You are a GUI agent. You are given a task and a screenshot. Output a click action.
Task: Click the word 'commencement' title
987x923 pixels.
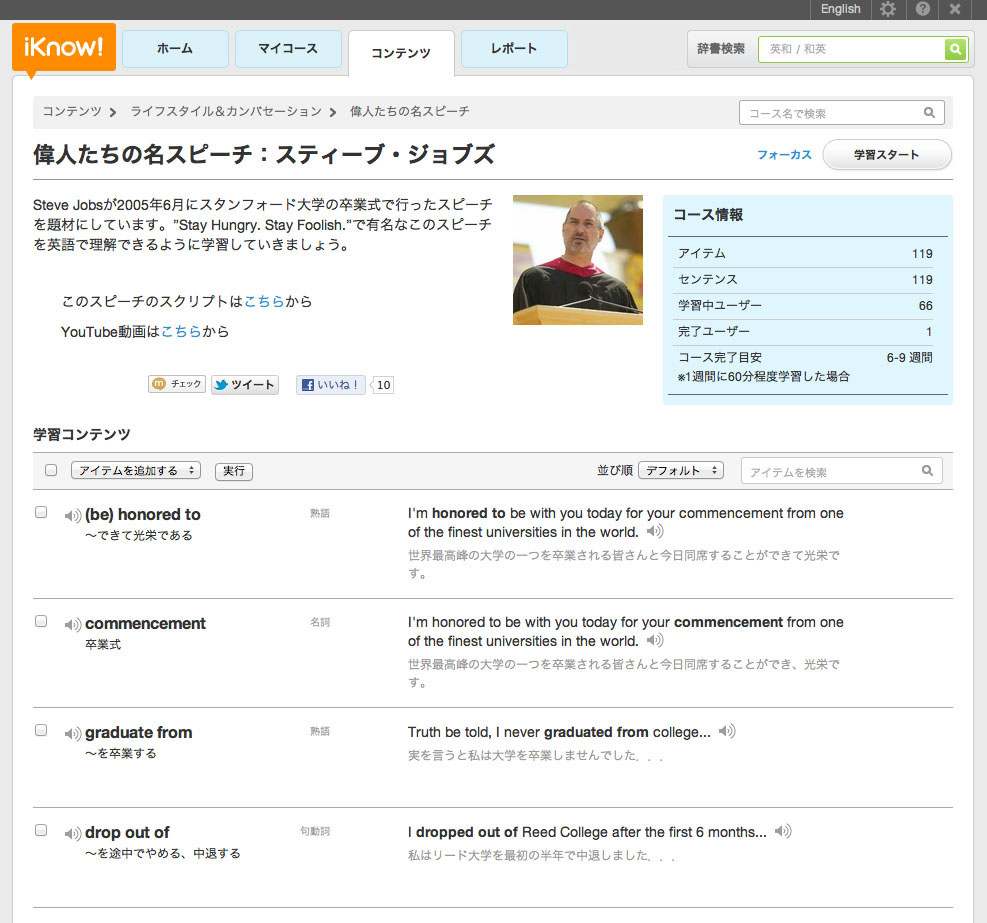tap(145, 623)
